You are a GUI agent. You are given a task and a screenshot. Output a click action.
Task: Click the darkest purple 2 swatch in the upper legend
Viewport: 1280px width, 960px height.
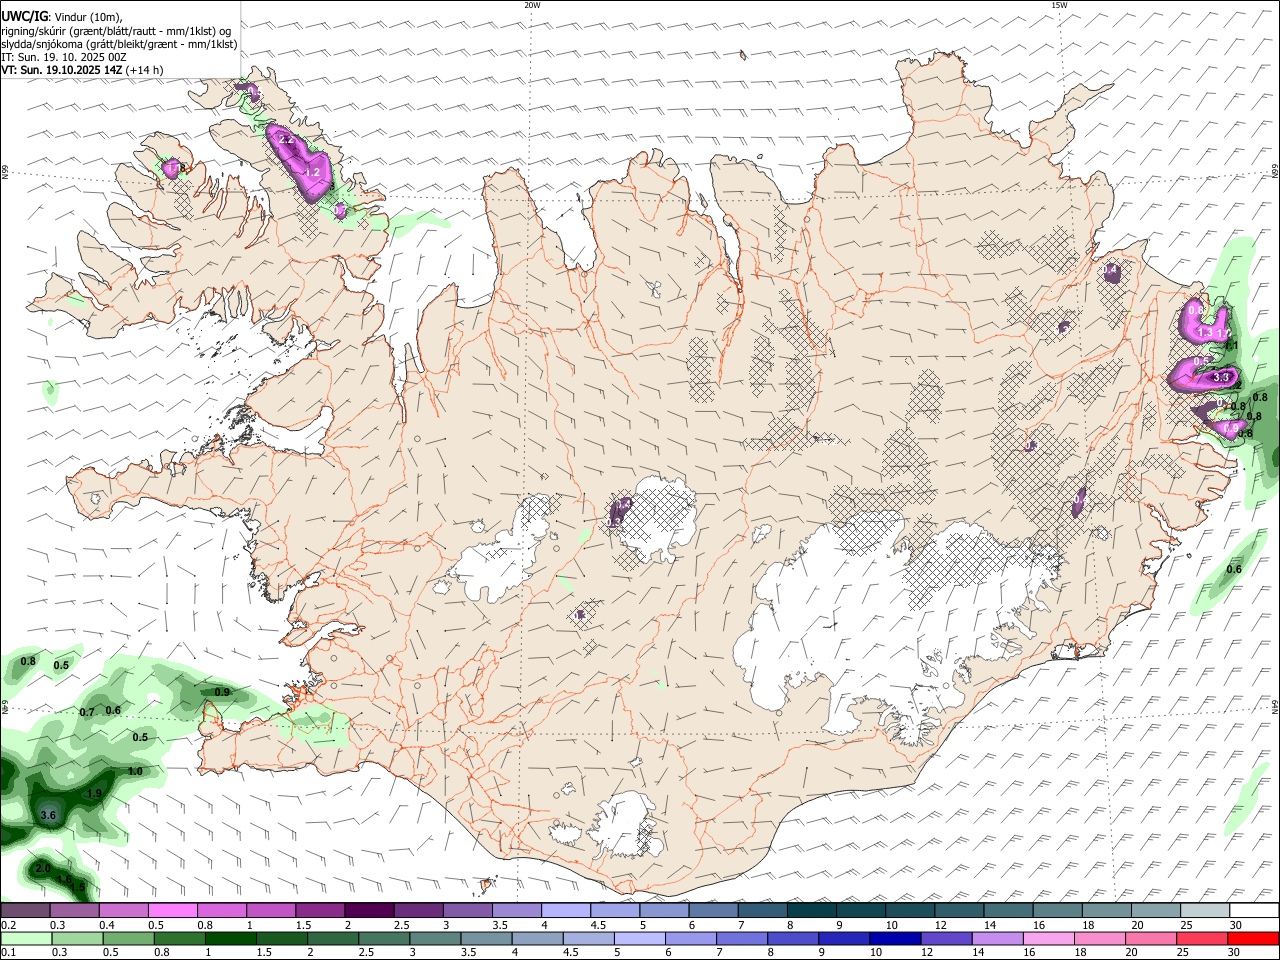click(369, 911)
